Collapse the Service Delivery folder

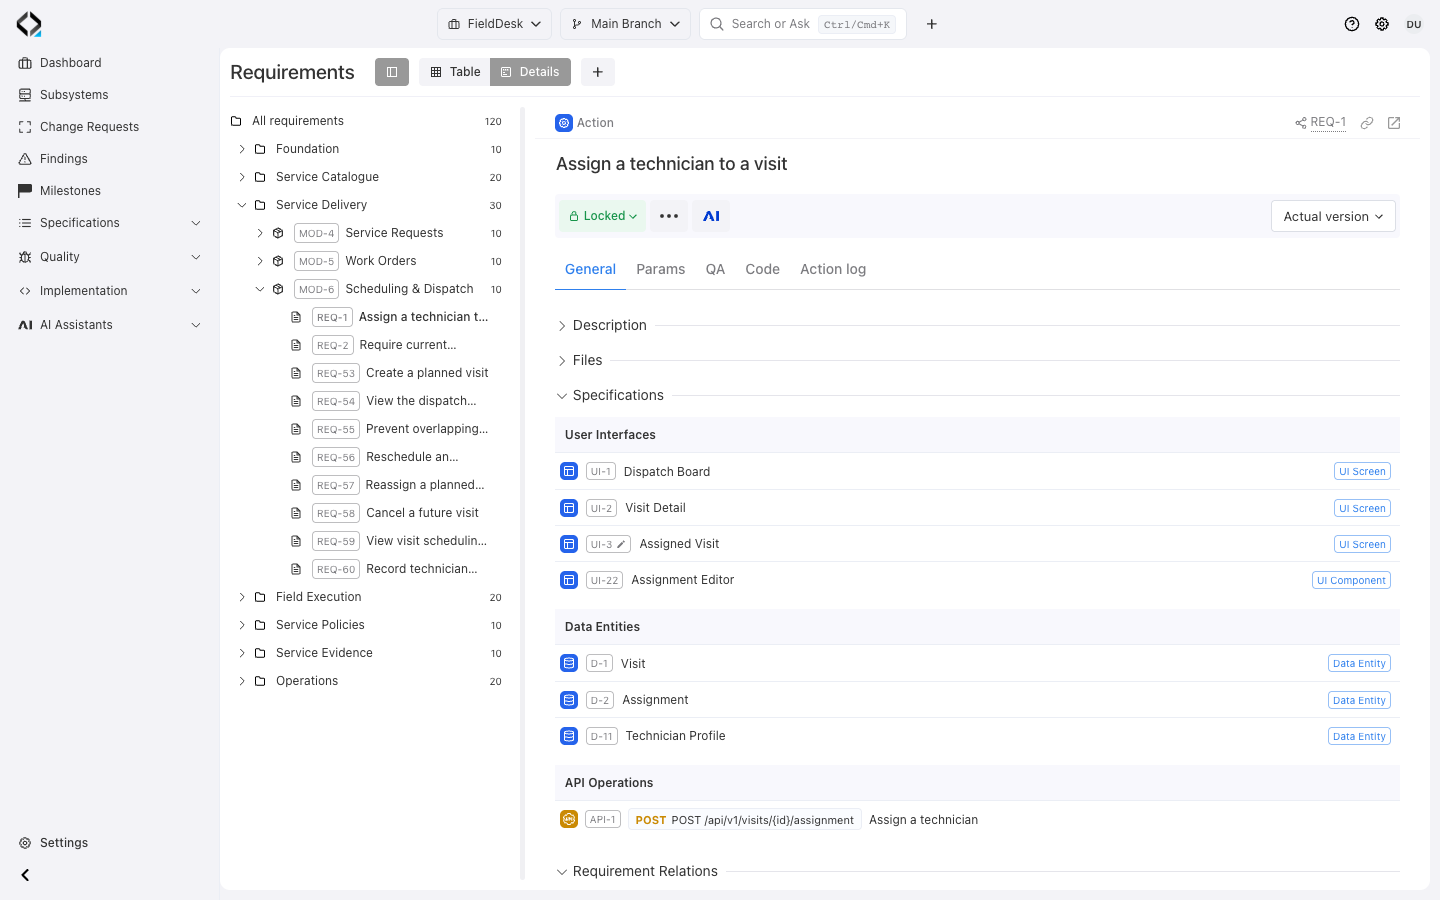(242, 205)
